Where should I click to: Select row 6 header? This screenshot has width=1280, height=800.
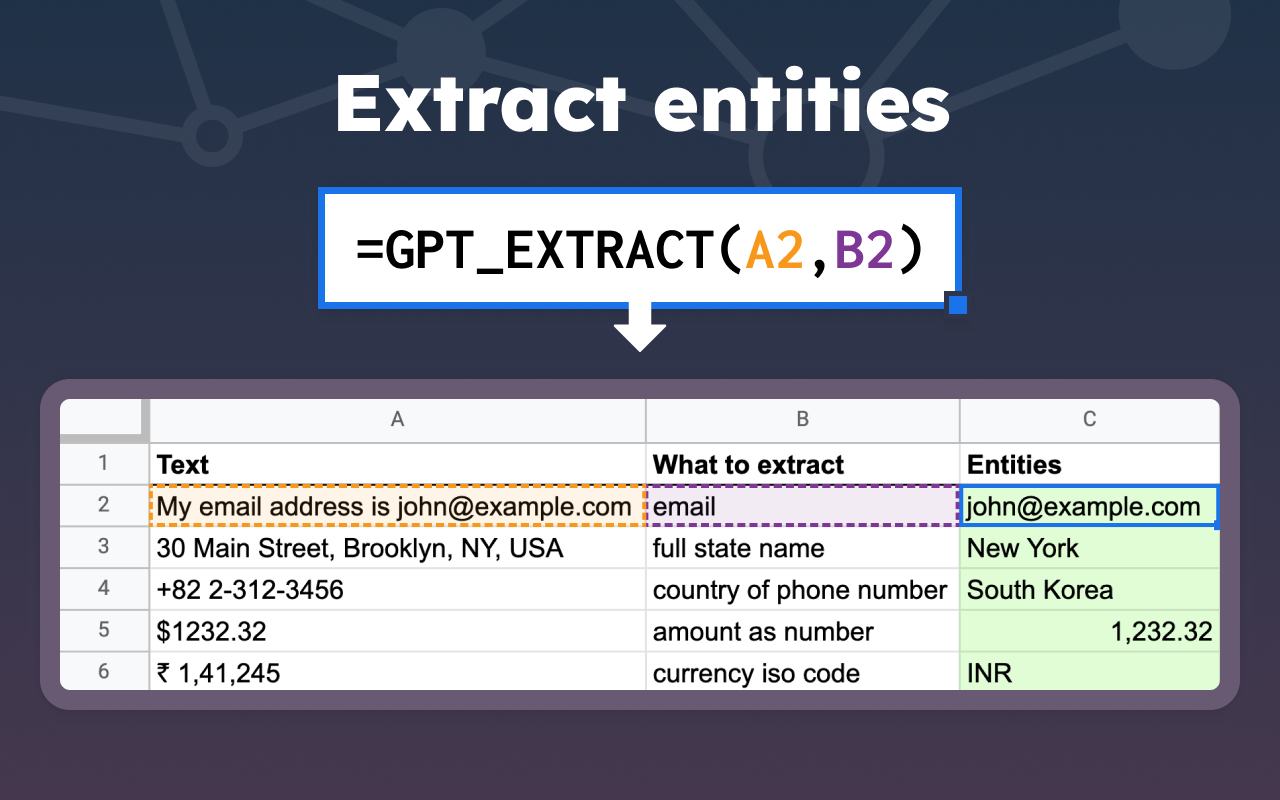[104, 671]
